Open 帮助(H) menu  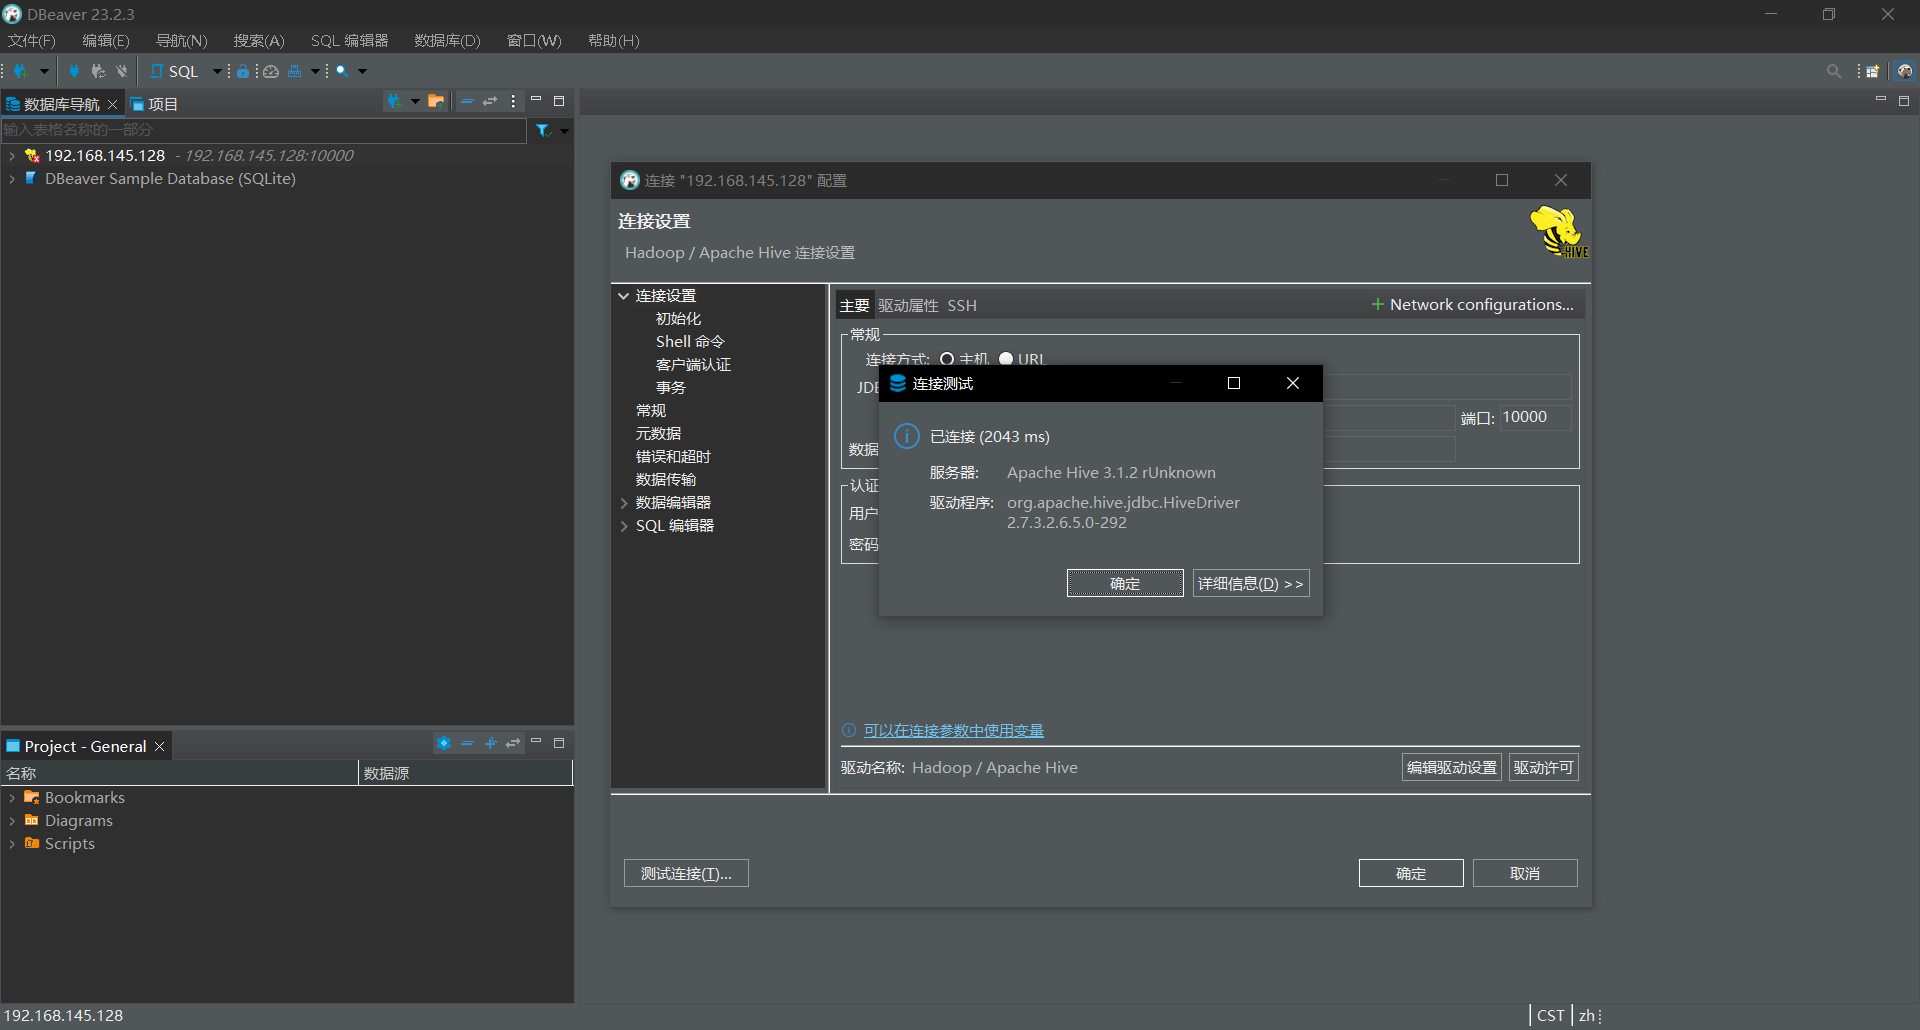click(613, 41)
